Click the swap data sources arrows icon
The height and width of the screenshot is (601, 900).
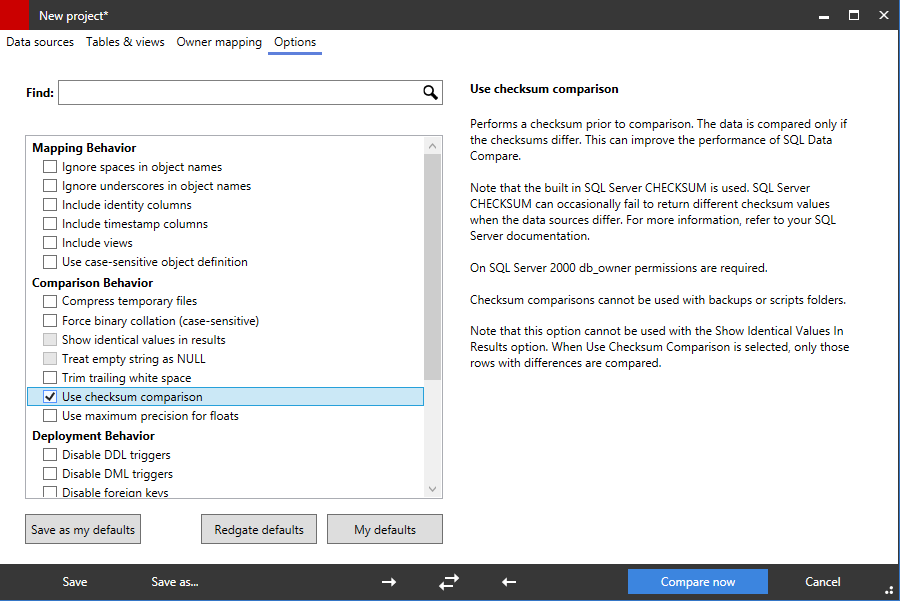[x=449, y=582]
